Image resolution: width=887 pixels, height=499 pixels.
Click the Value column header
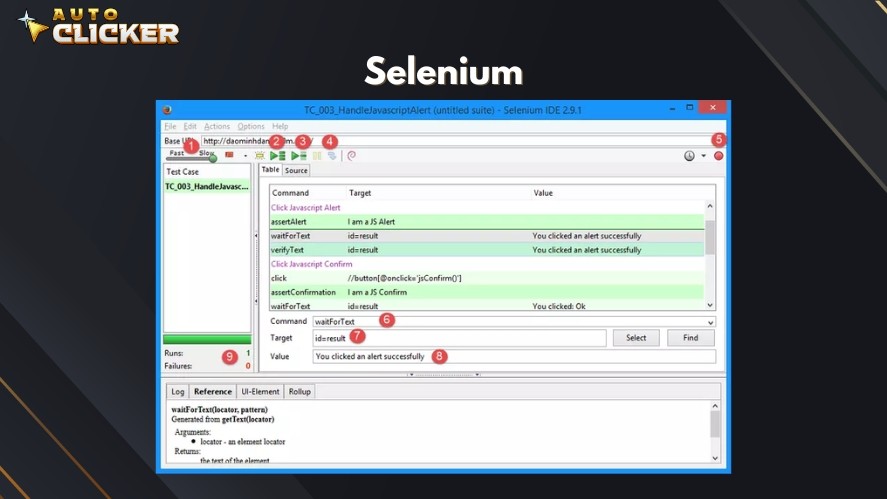click(x=543, y=193)
